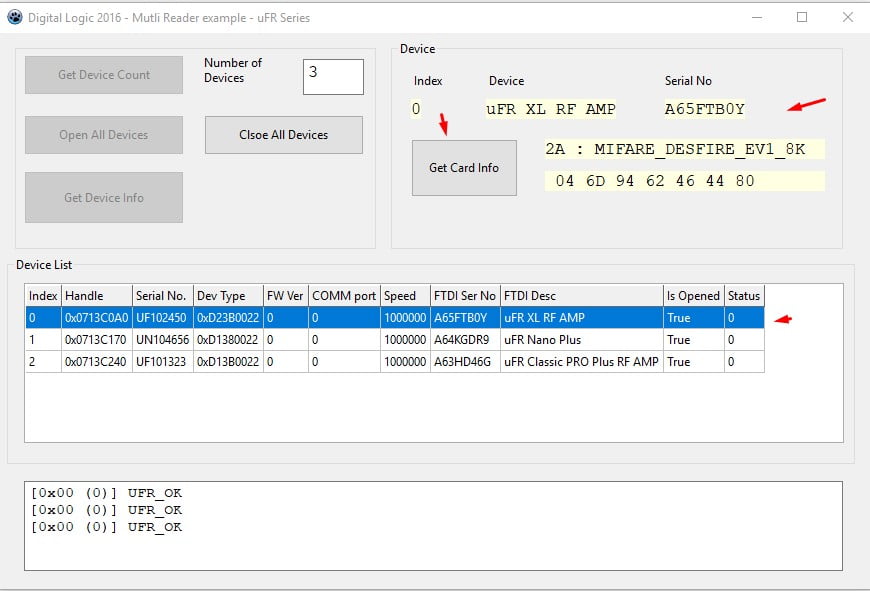Click the last UFR_OK log line
The height and width of the screenshot is (591, 870).
pyautogui.click(x=107, y=527)
